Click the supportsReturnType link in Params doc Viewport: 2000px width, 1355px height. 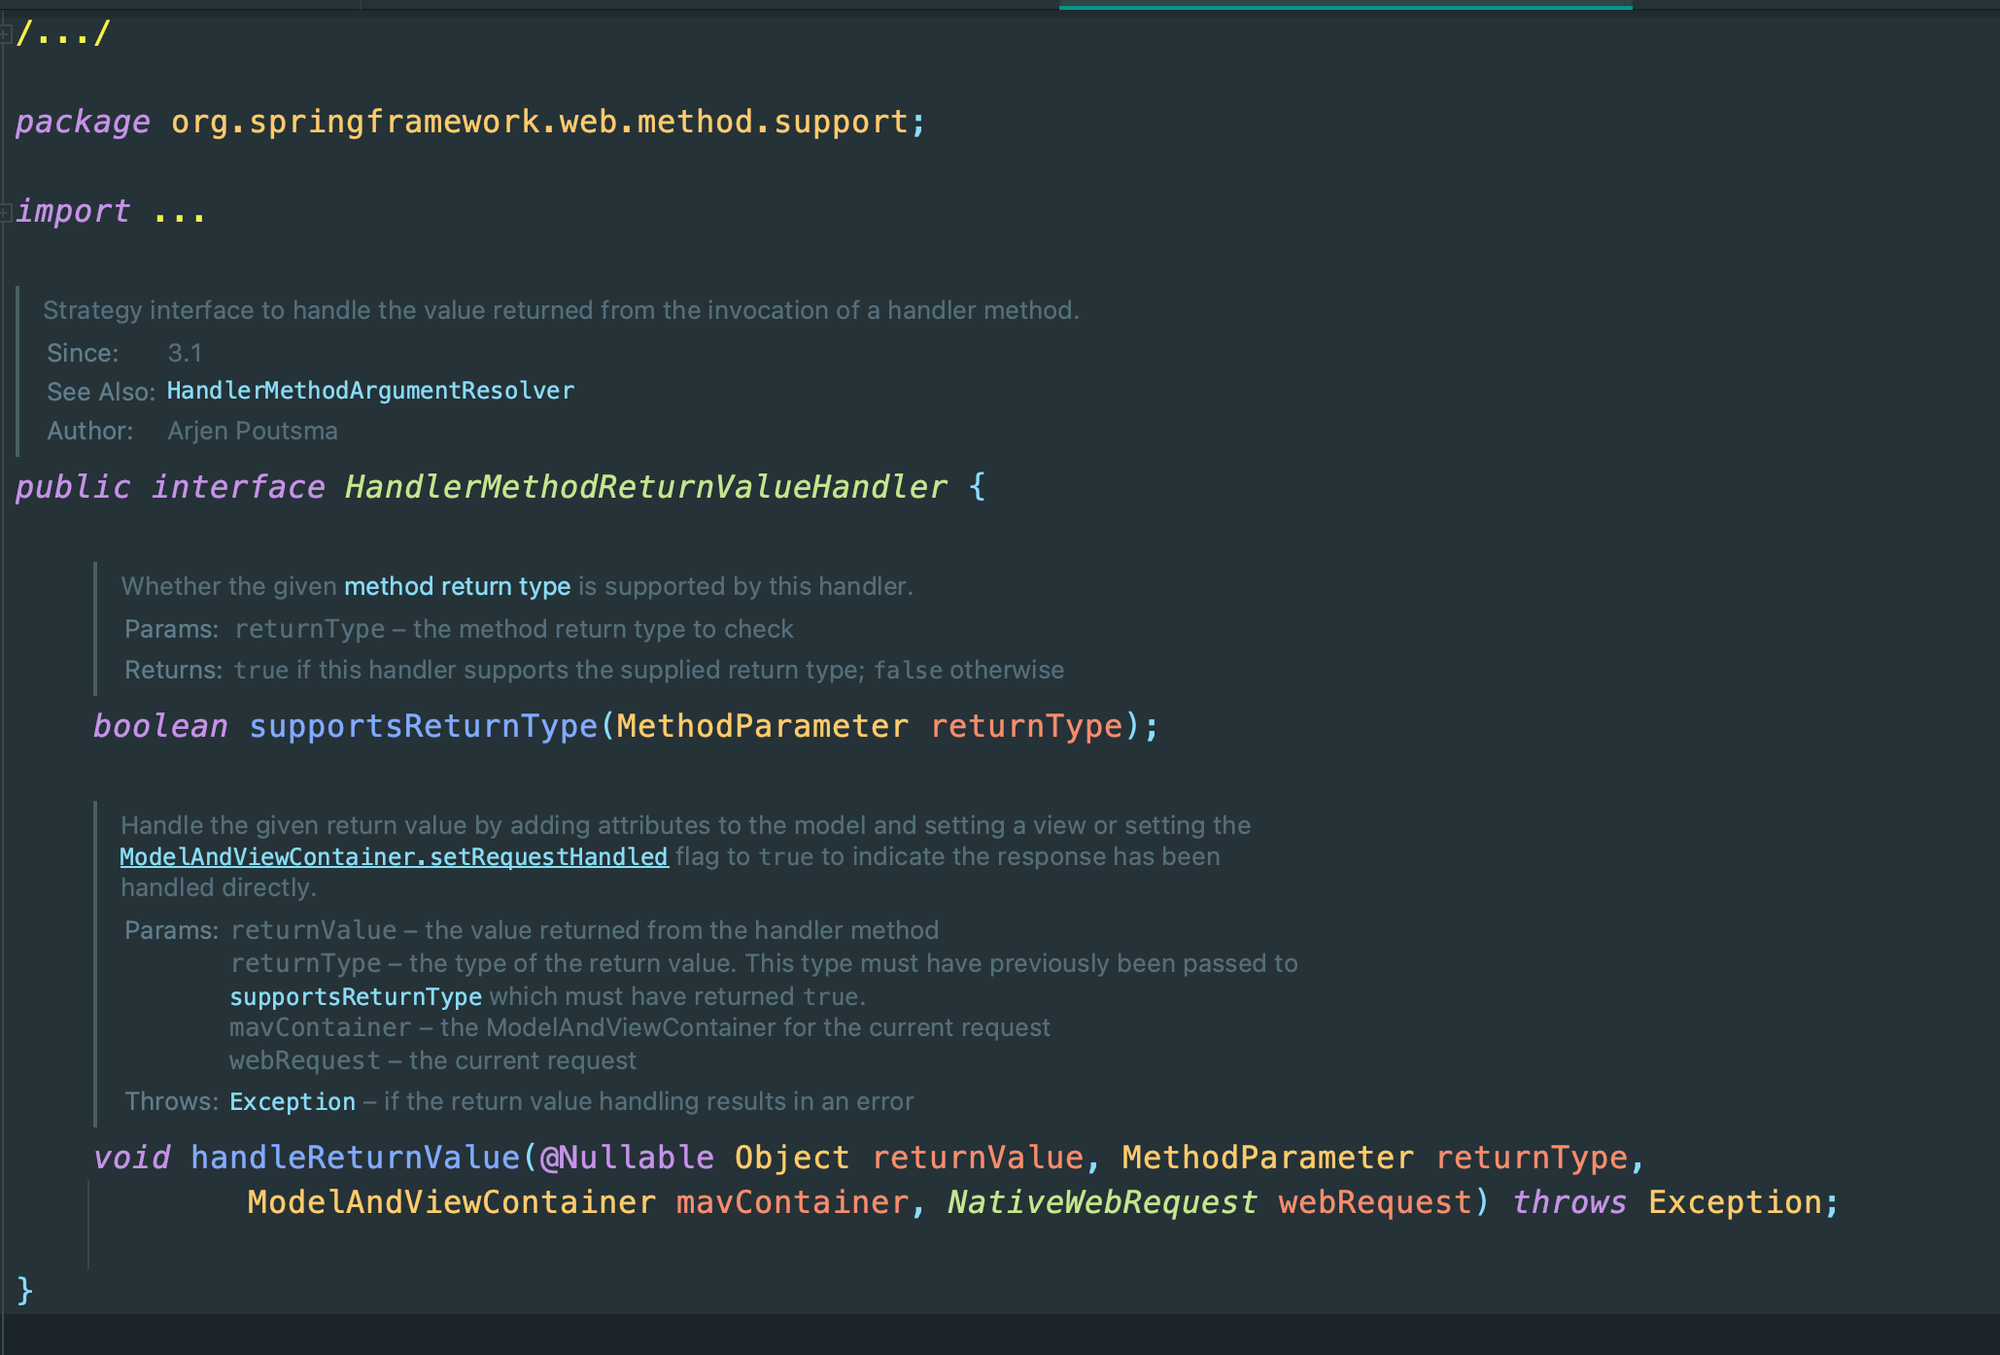(x=355, y=997)
